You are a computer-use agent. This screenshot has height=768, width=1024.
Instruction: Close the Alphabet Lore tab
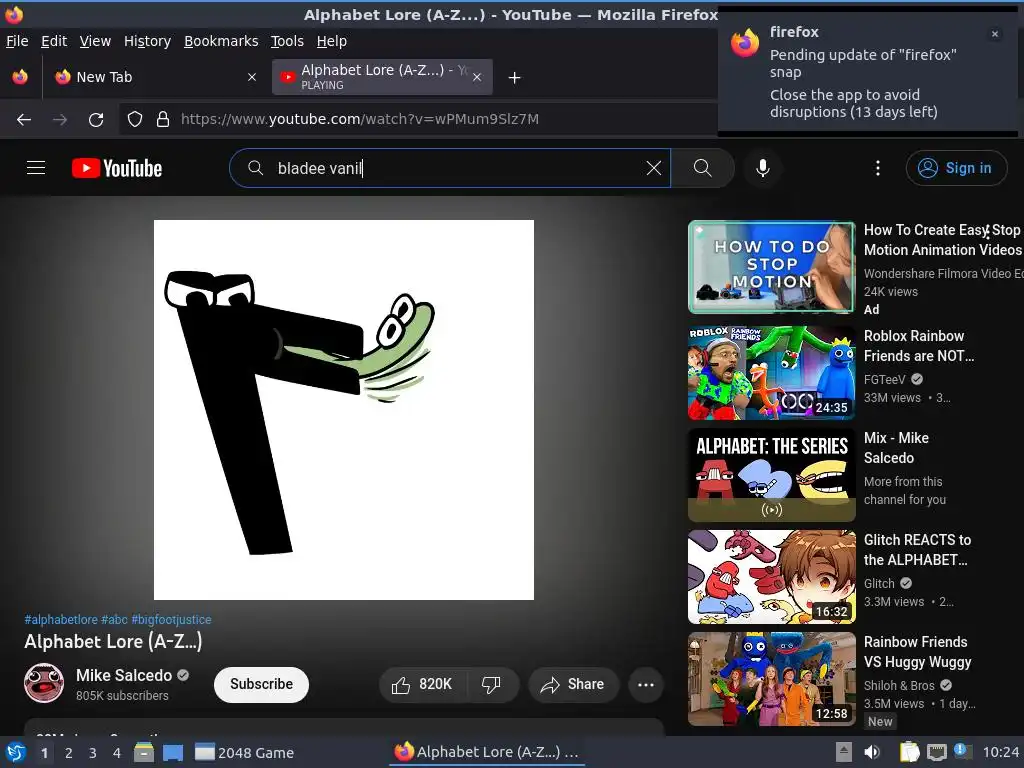pos(477,77)
